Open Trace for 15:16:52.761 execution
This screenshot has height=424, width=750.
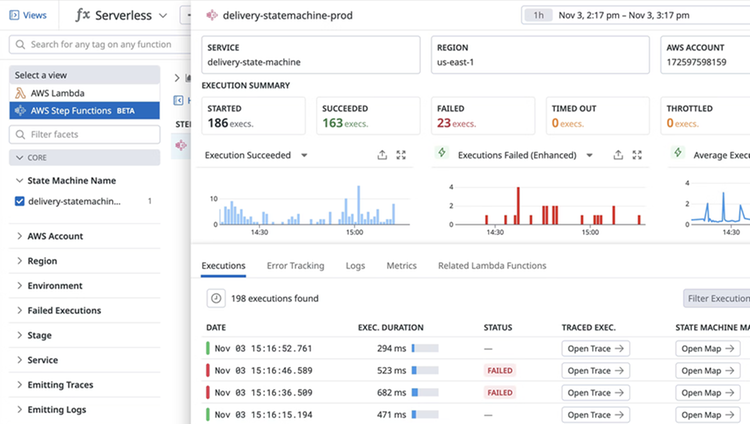click(596, 348)
